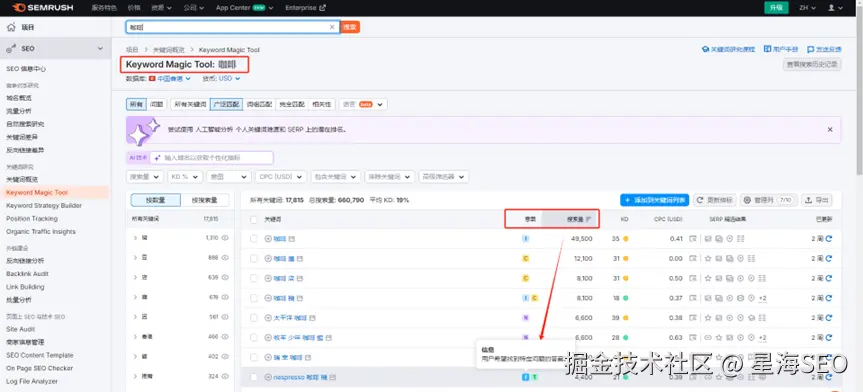This screenshot has width=863, height=392.
Task: Check the row with search volume 49,500
Action: pyautogui.click(x=254, y=239)
